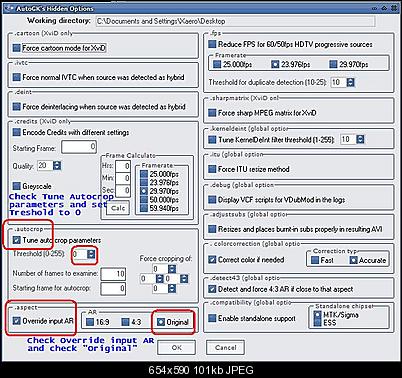Image resolution: width=402 pixels, height=378 pixels.
Task: Choose 23.976fps in Frame Calculator framerate
Action: point(144,182)
